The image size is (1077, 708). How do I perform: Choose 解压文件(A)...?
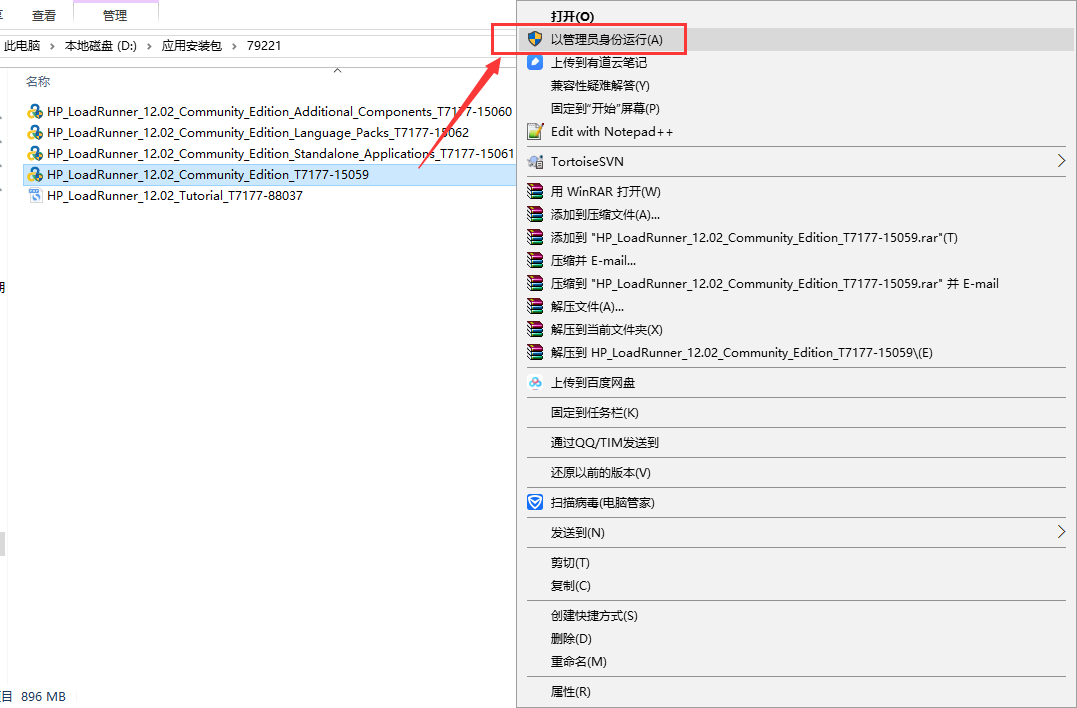pos(796,306)
